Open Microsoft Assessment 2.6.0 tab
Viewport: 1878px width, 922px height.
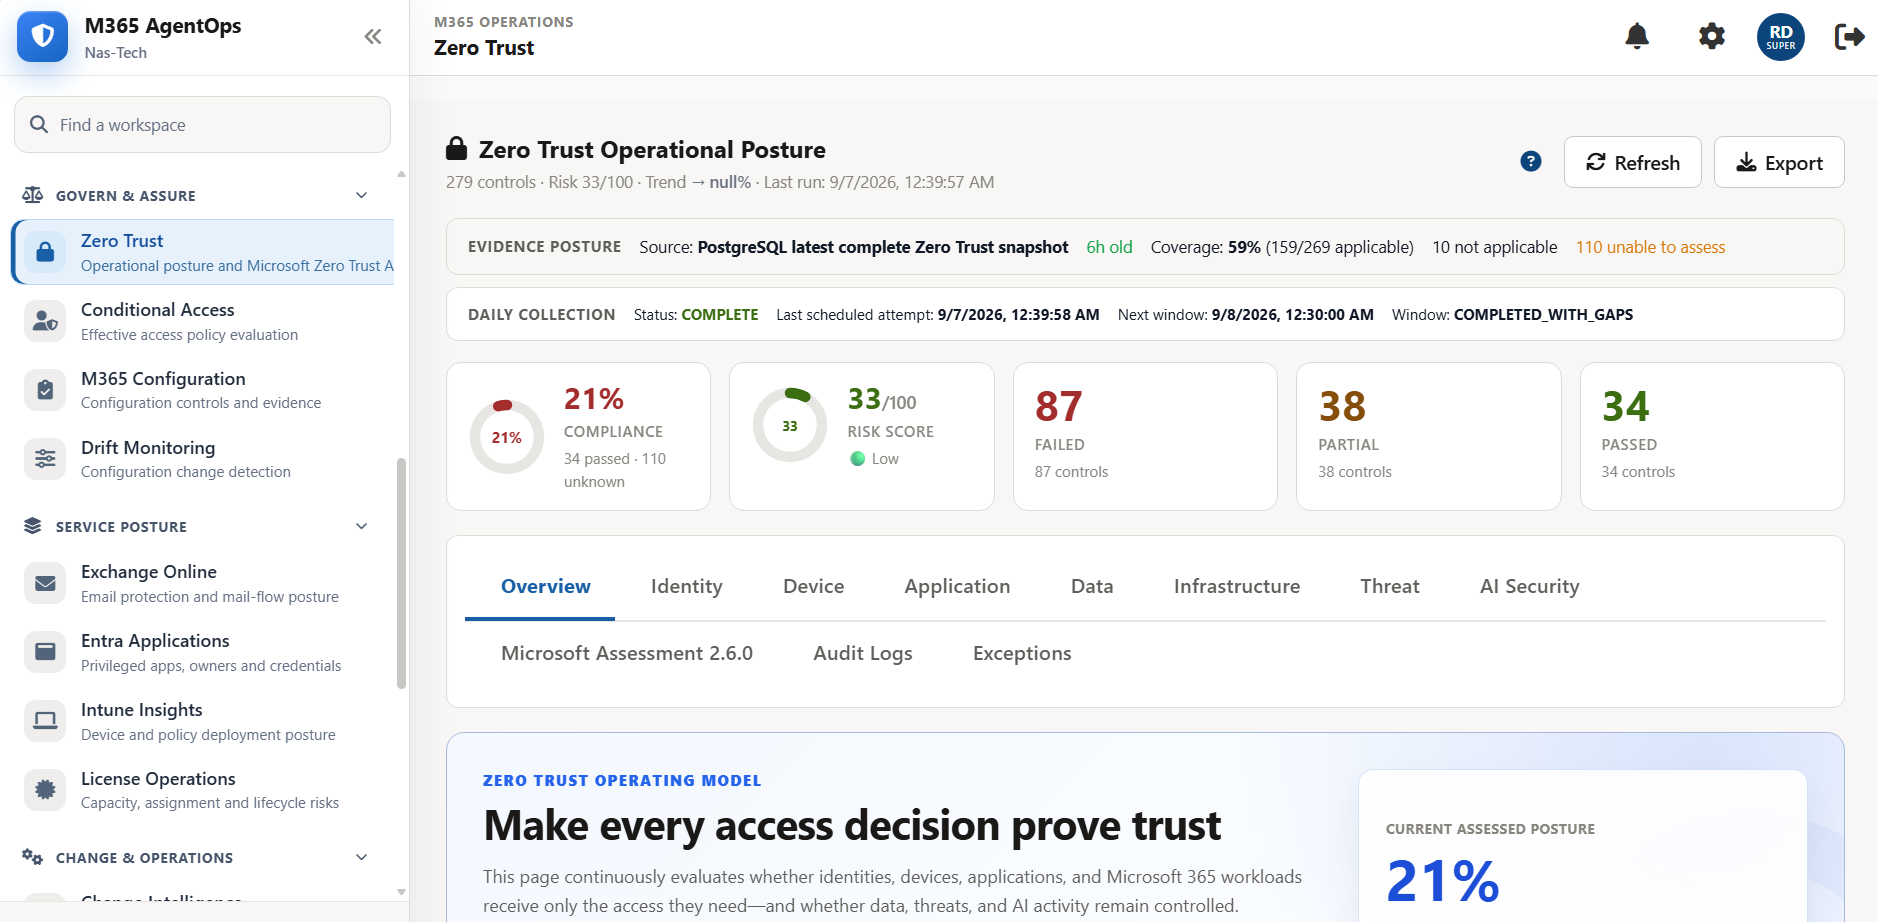click(627, 653)
